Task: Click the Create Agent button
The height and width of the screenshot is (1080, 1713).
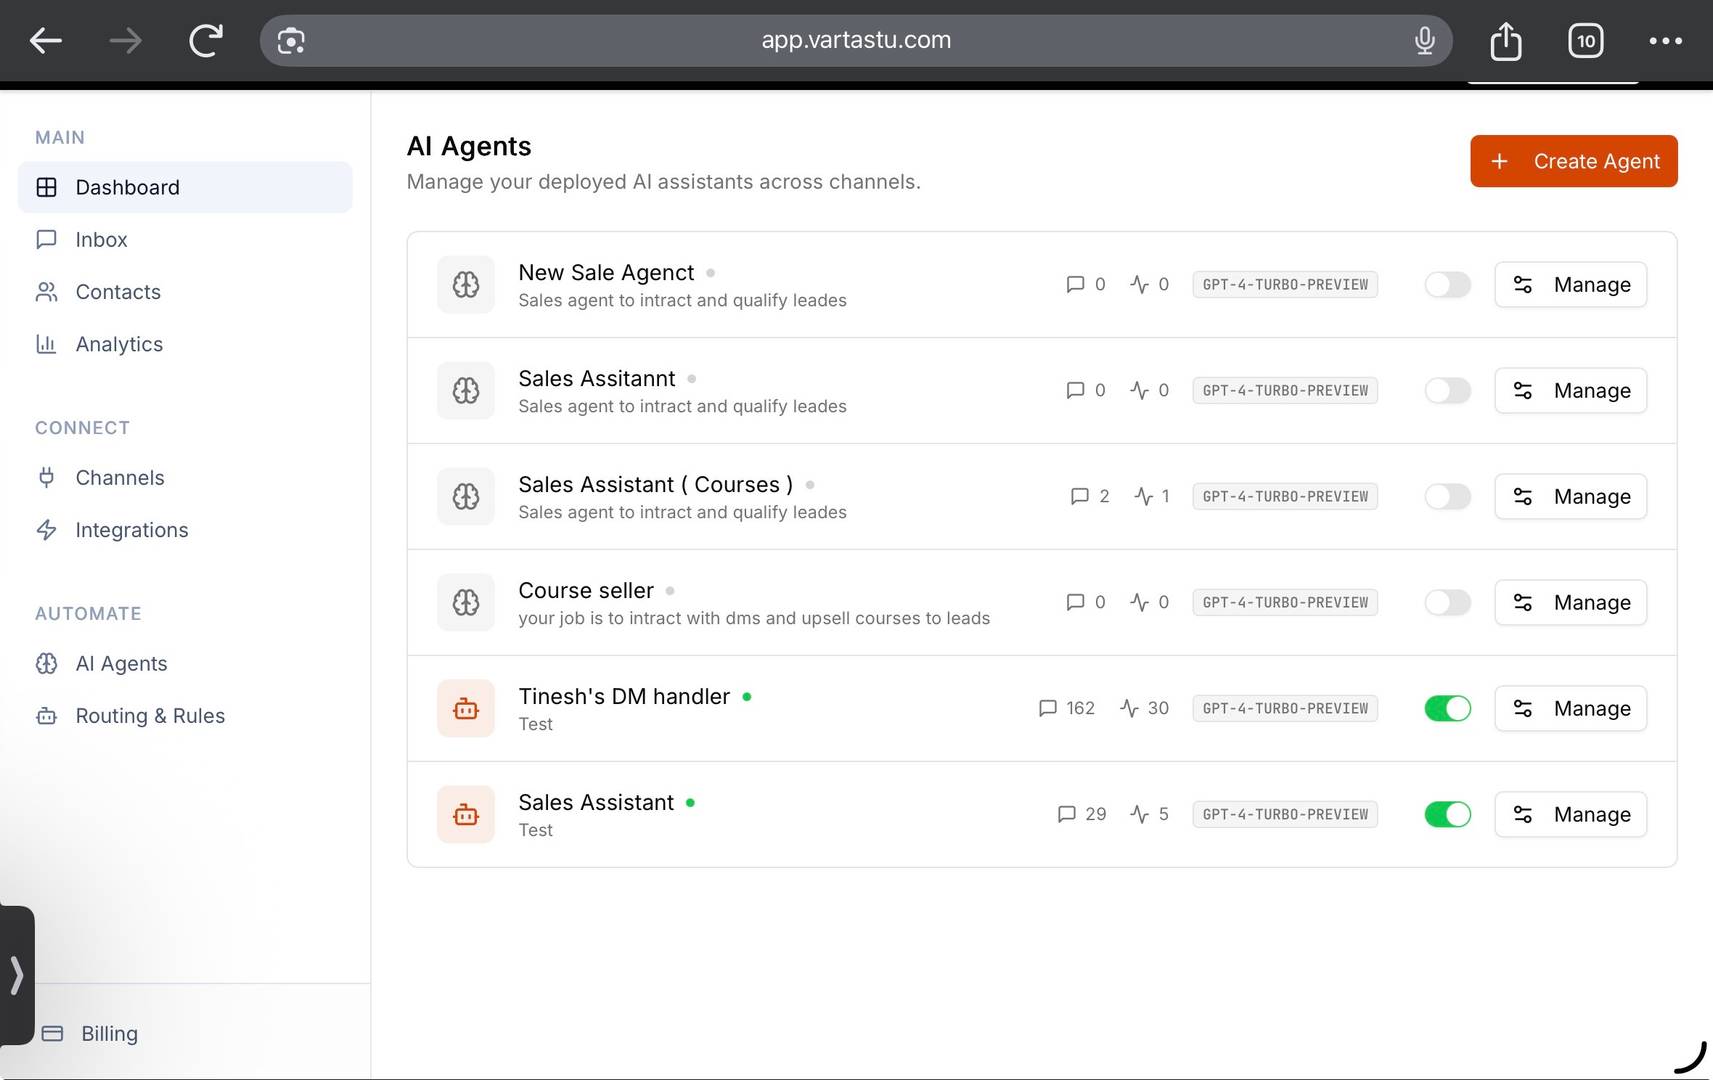Action: tap(1573, 161)
